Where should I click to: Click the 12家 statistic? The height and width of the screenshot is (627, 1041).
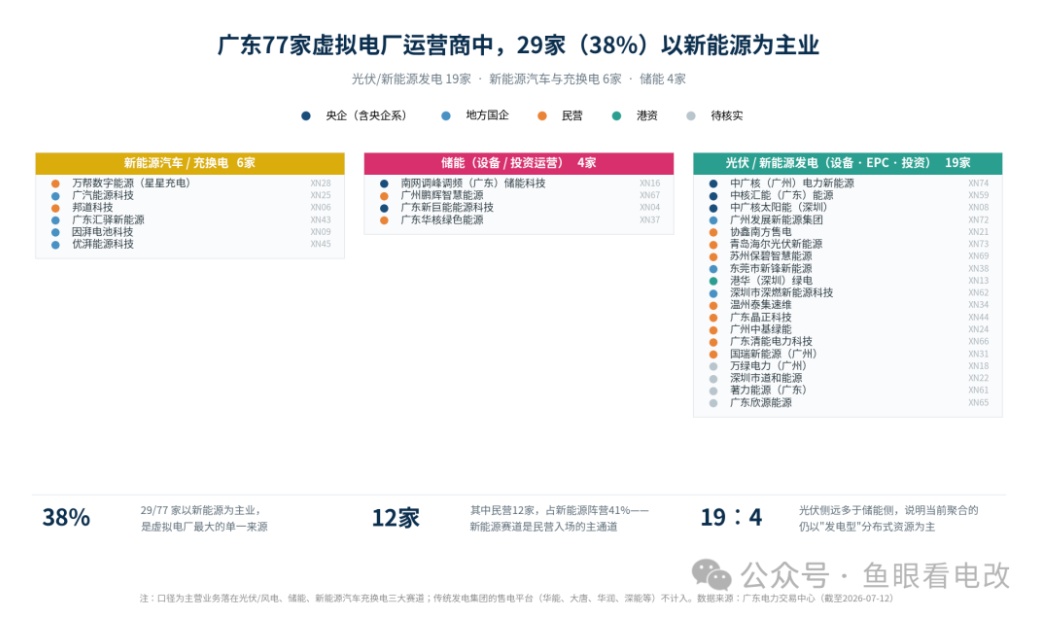coord(396,517)
